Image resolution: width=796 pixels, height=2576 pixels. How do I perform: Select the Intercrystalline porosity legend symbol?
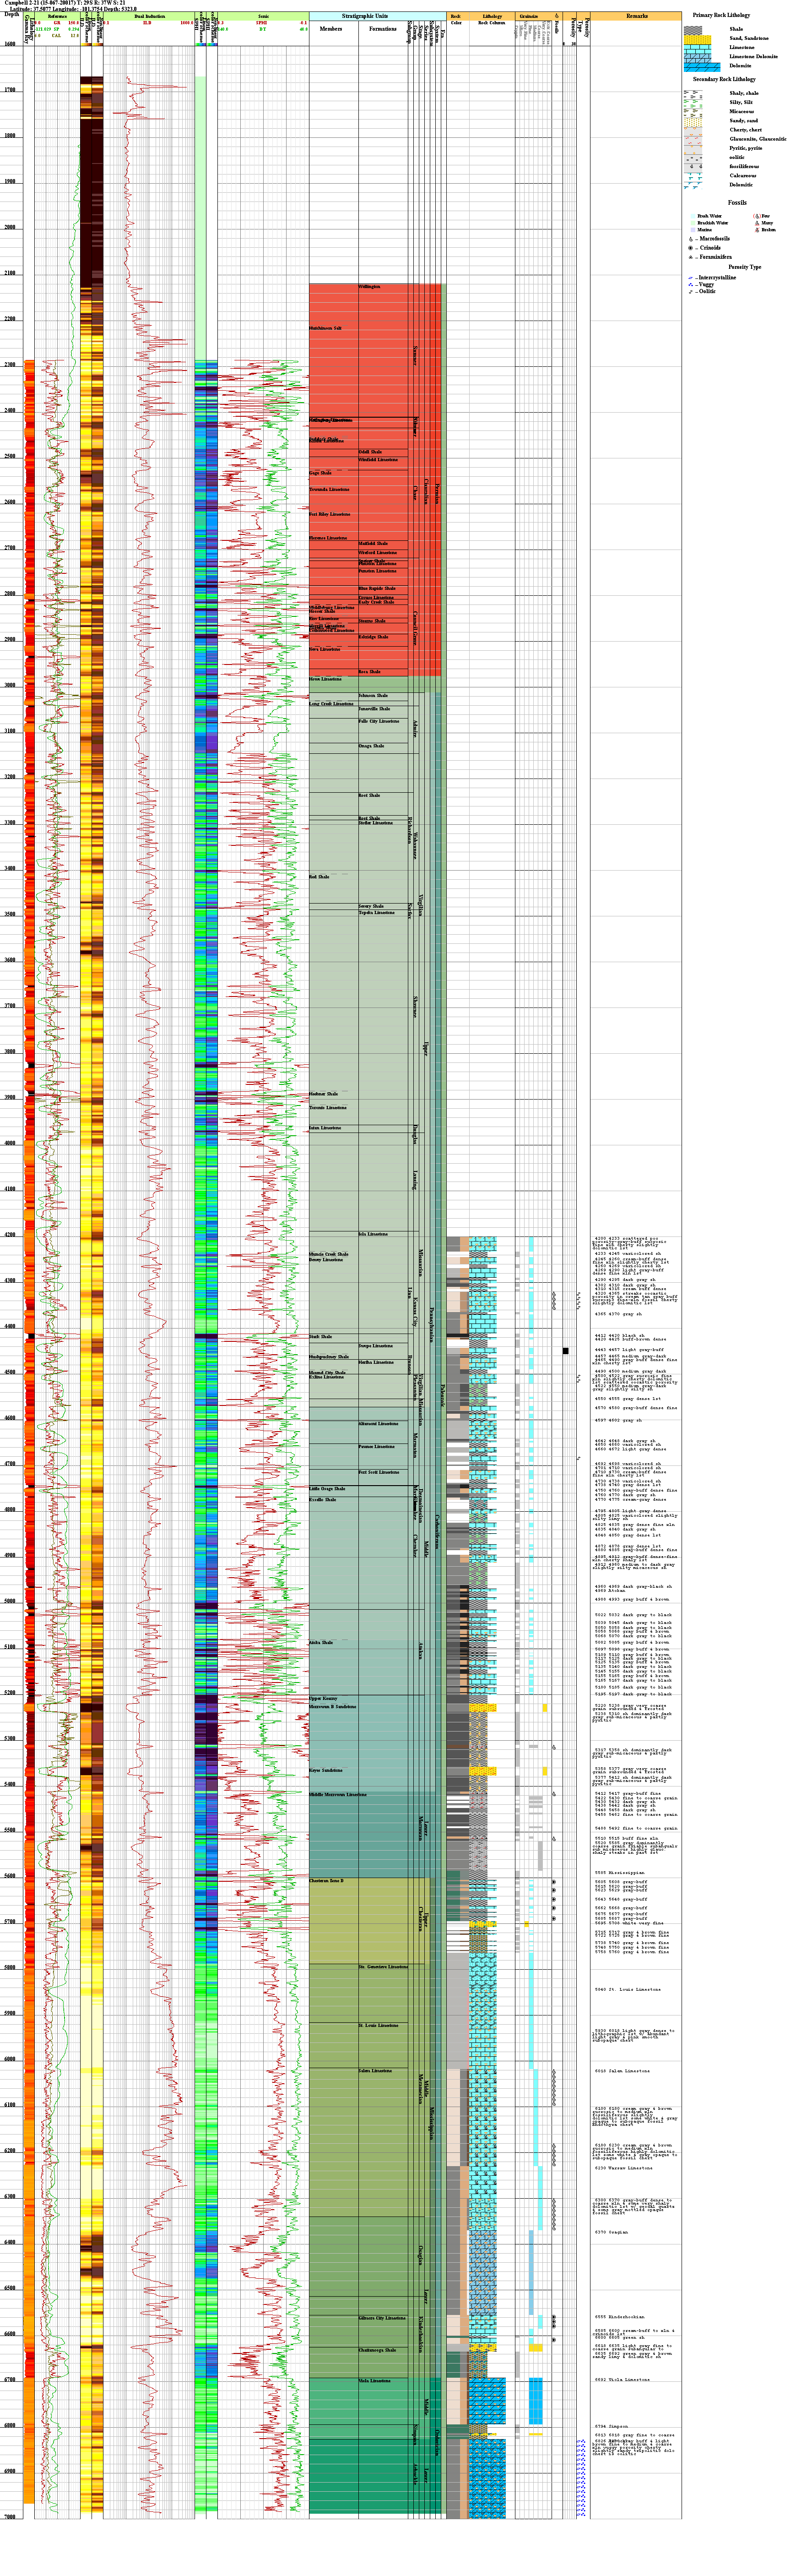[x=691, y=278]
